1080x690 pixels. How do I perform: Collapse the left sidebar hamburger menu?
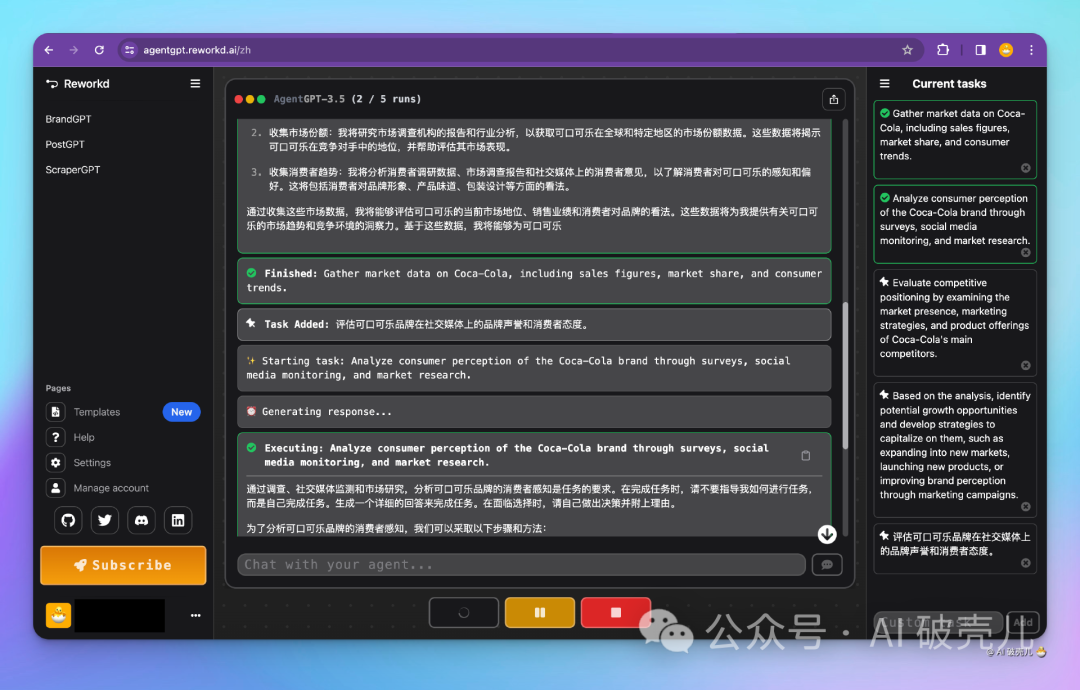(195, 84)
